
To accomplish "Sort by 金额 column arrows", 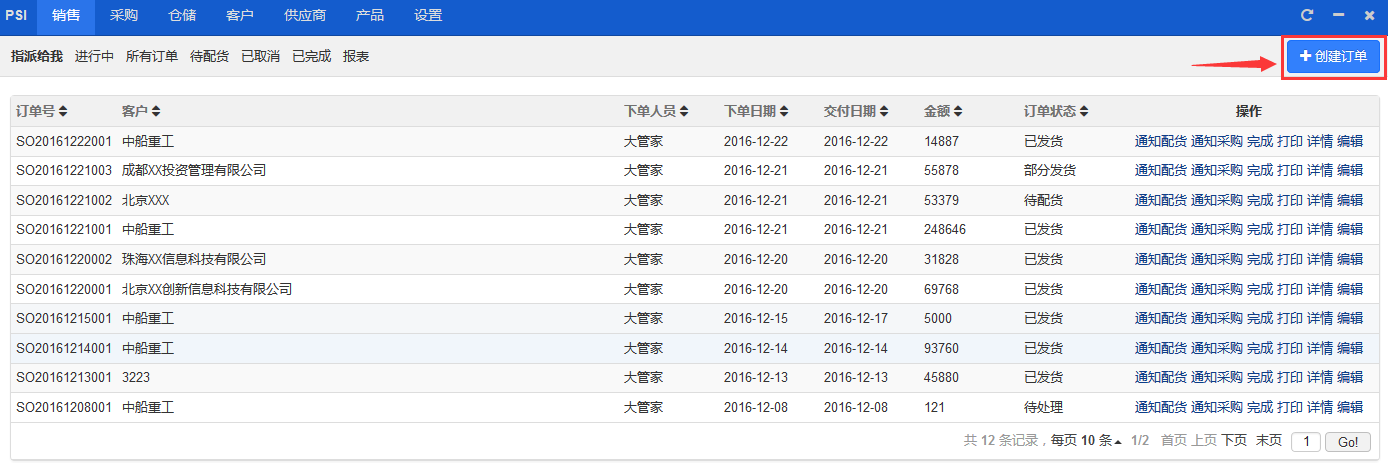I will point(957,111).
